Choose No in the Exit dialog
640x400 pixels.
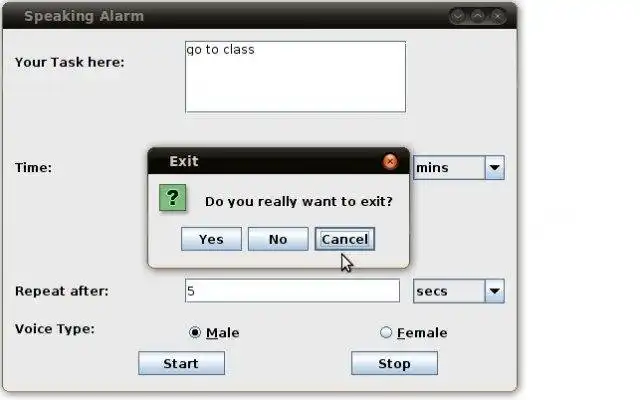pyautogui.click(x=278, y=239)
